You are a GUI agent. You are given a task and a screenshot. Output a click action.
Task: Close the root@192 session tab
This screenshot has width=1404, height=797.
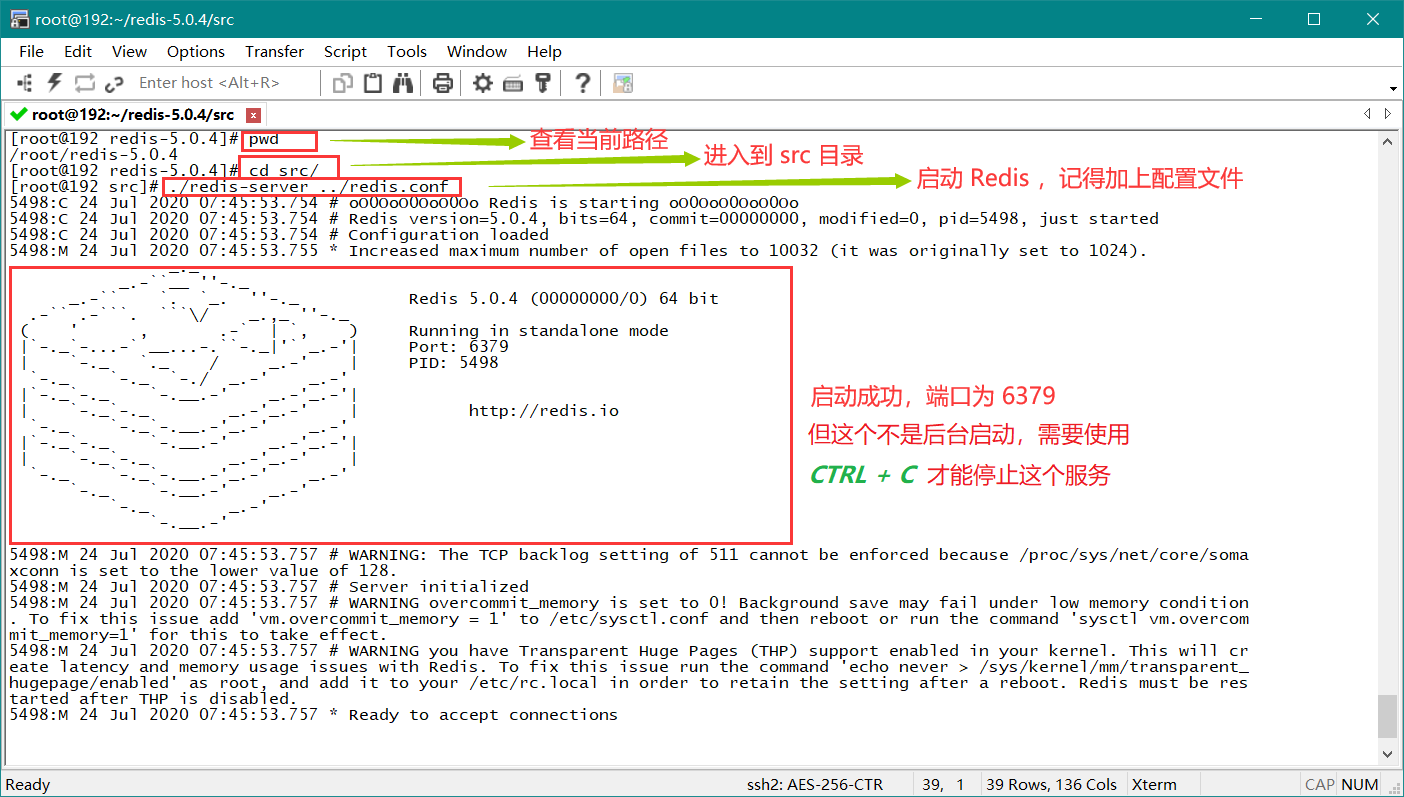coord(253,115)
